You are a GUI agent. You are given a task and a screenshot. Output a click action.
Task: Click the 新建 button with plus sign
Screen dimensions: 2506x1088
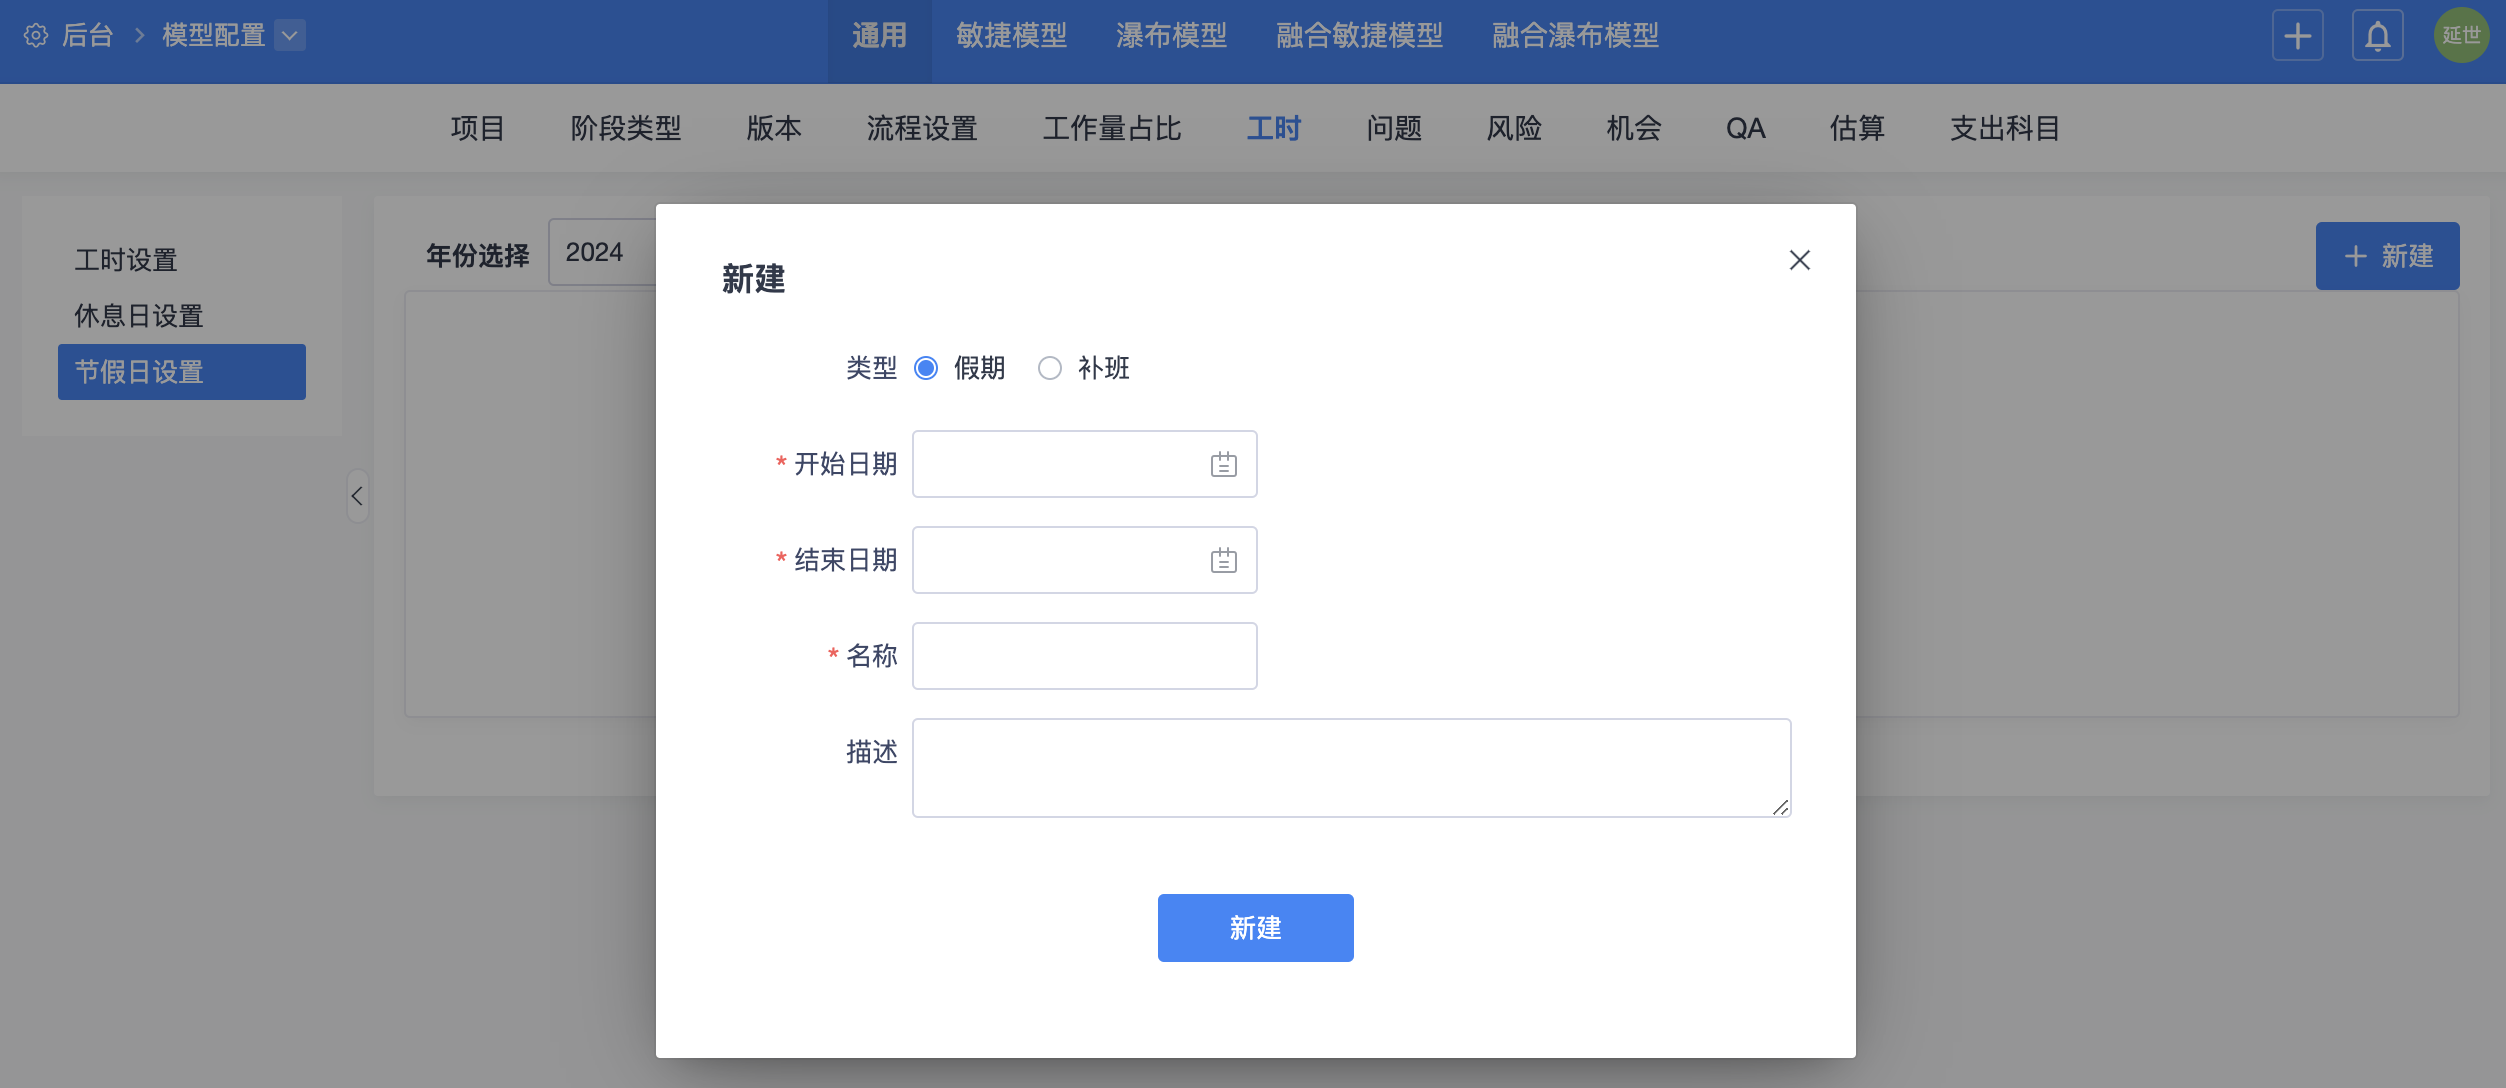click(x=2387, y=256)
